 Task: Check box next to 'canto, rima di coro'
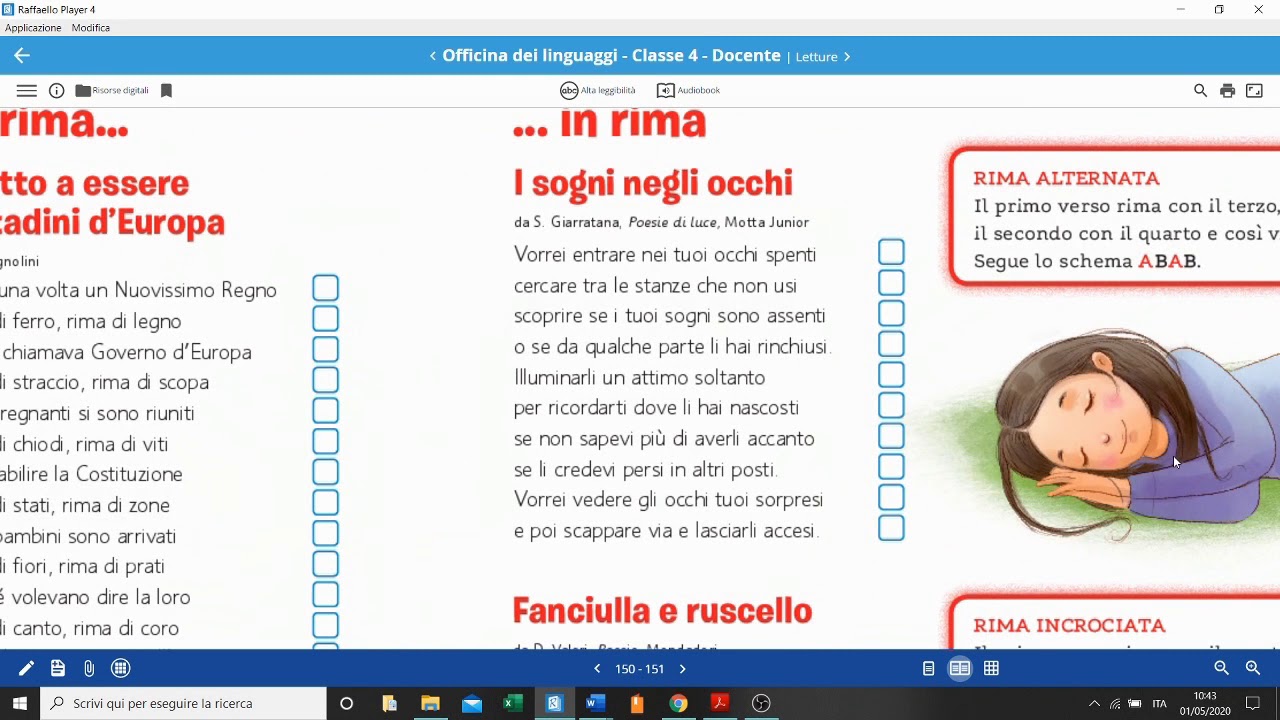(x=325, y=625)
